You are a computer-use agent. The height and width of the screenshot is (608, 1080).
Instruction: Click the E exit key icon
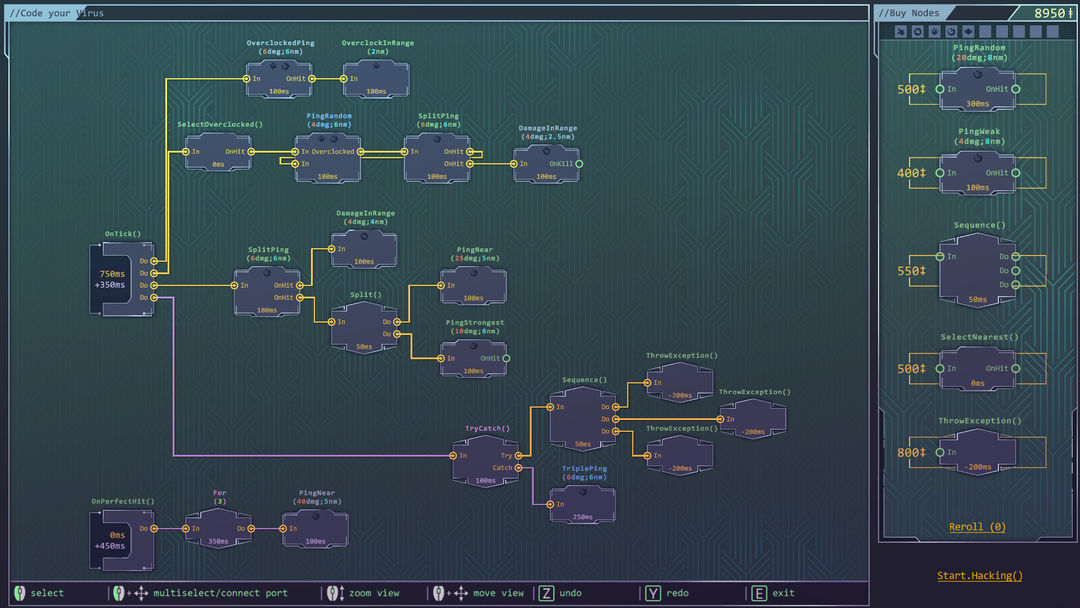[760, 593]
